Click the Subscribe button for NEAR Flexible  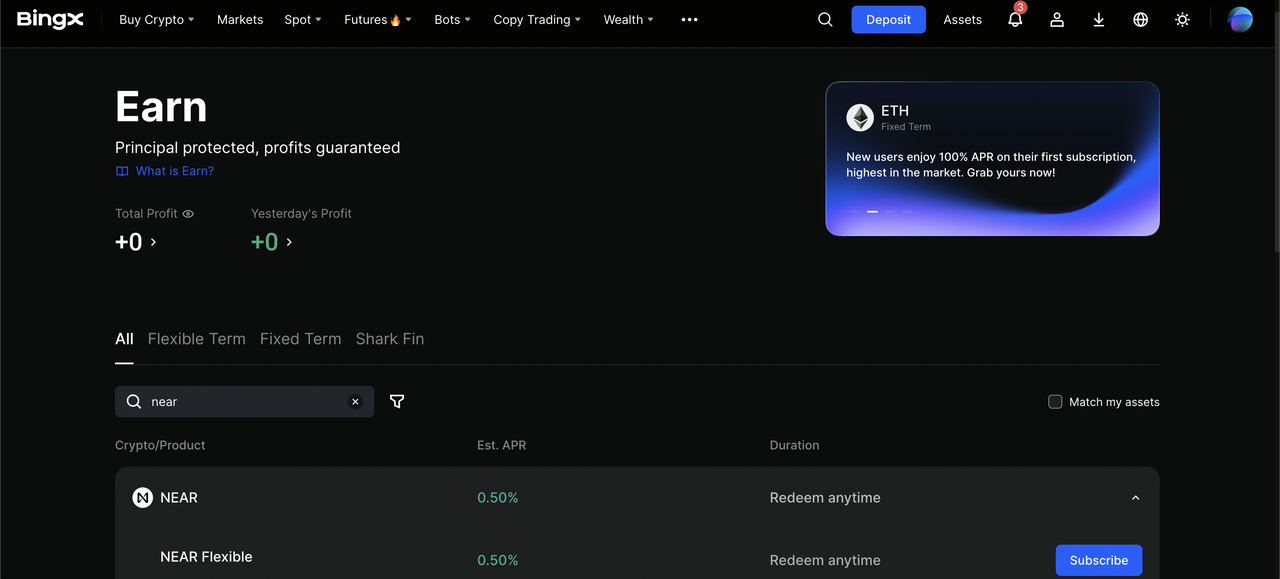pyautogui.click(x=1098, y=560)
